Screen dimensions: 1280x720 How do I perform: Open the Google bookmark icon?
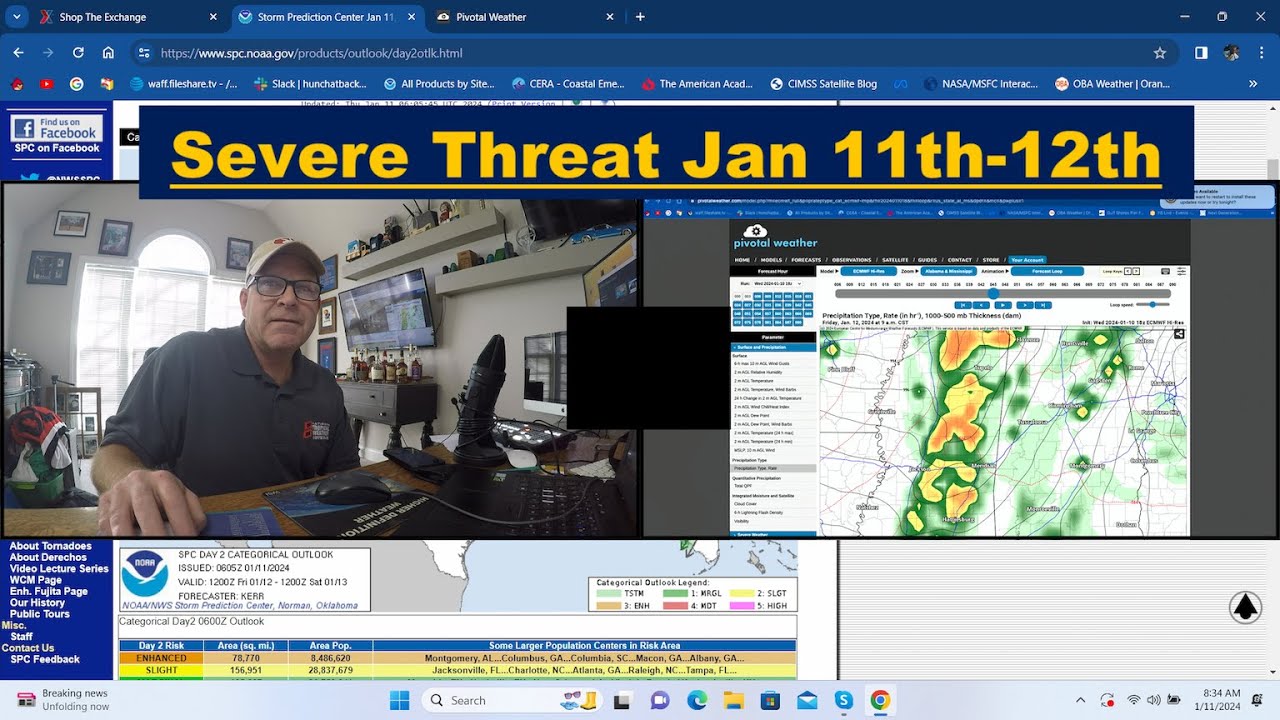point(77,84)
